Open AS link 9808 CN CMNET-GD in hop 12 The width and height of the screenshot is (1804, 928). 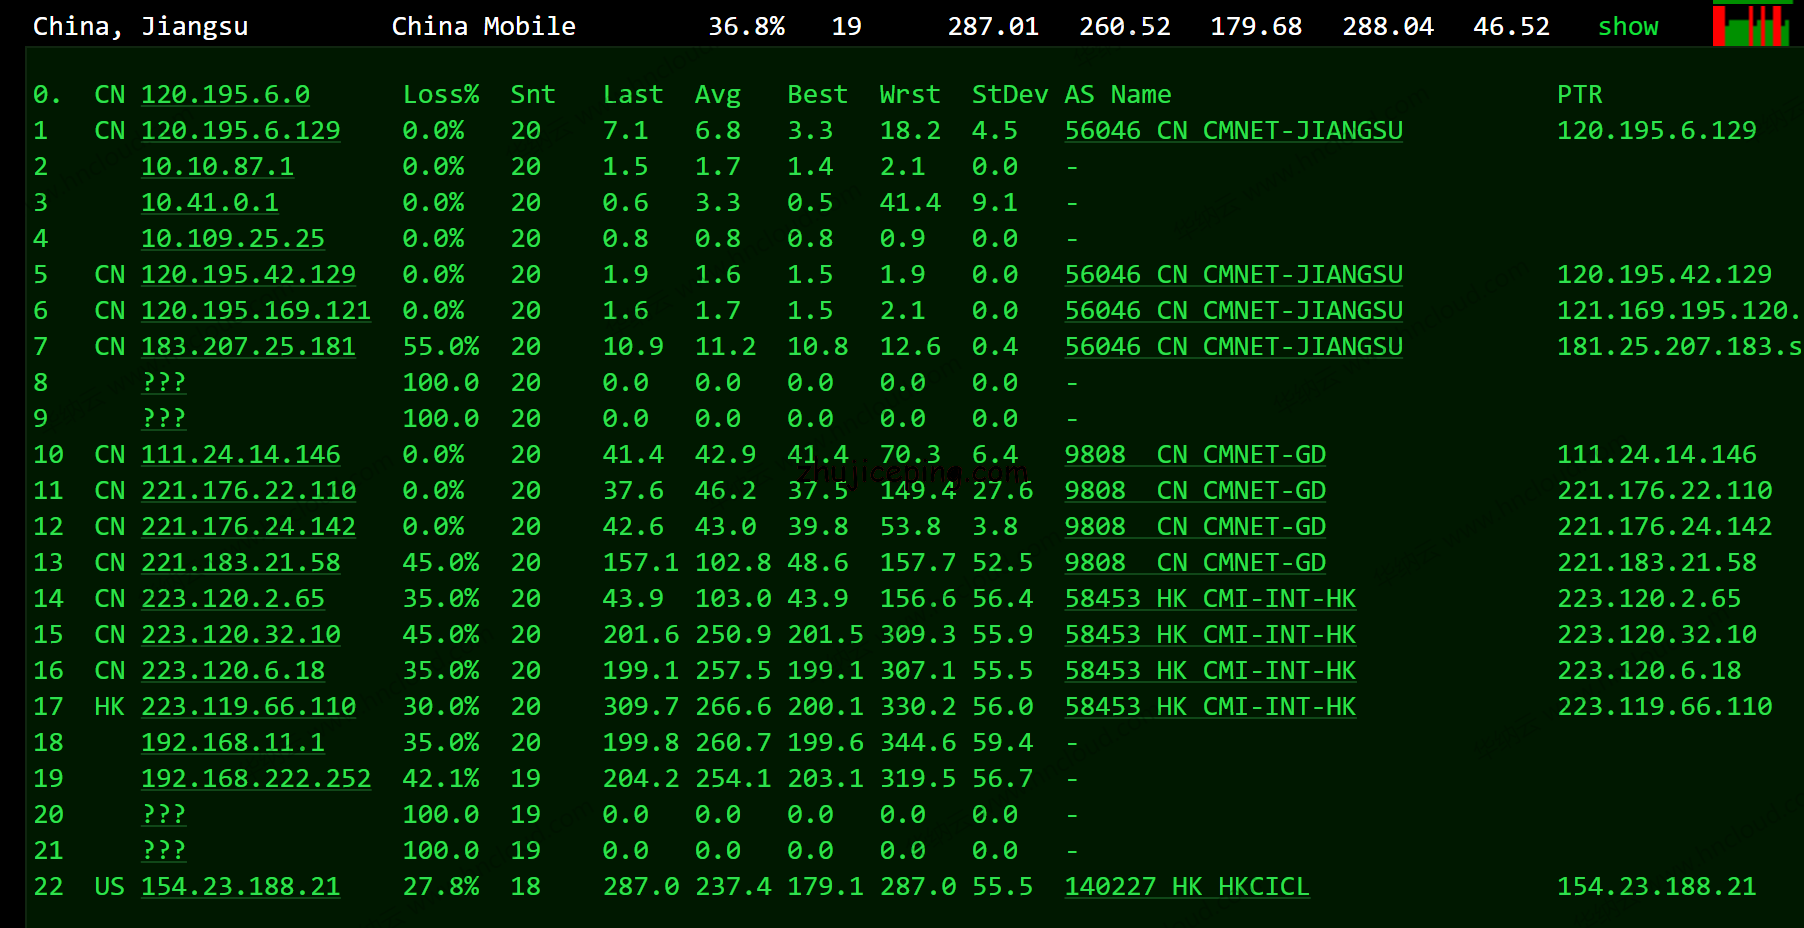[1195, 527]
